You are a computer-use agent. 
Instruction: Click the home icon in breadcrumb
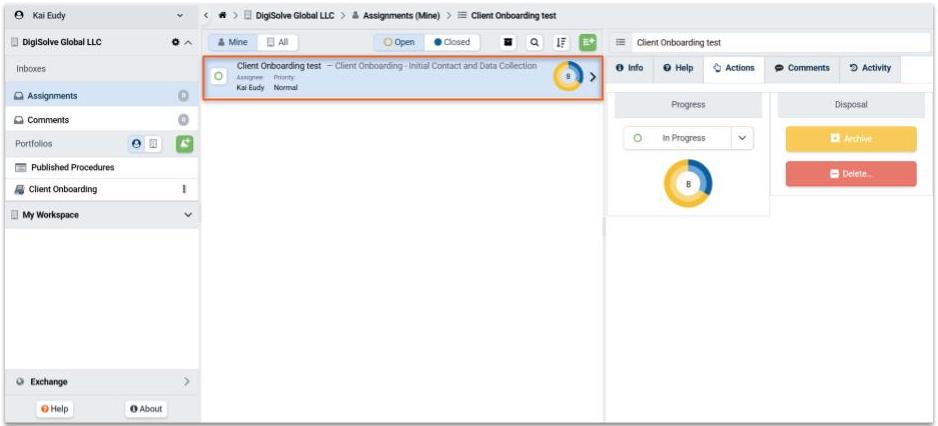pyautogui.click(x=222, y=16)
